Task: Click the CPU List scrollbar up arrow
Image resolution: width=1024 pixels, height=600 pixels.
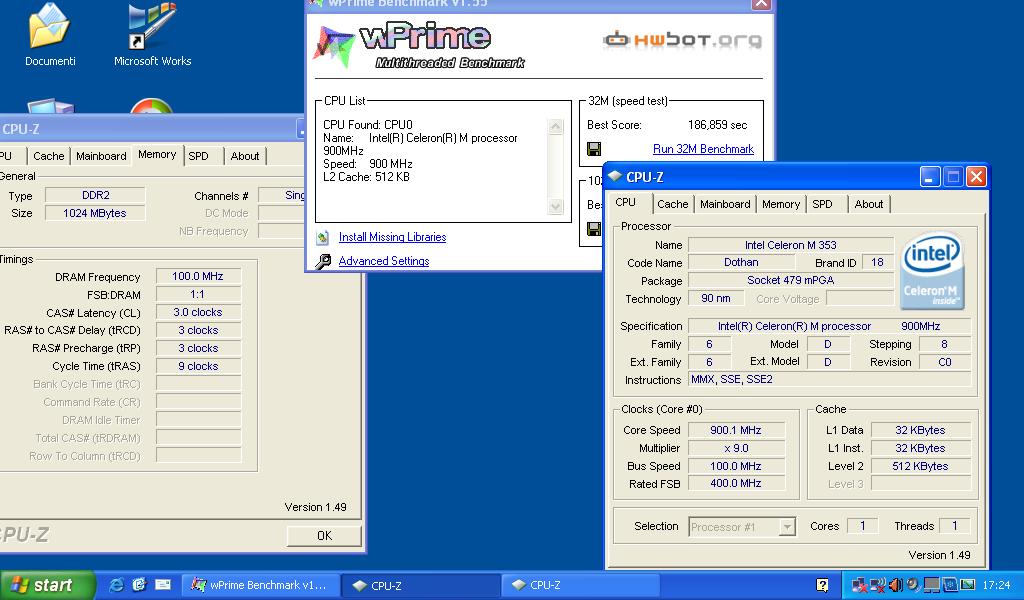Action: [556, 127]
